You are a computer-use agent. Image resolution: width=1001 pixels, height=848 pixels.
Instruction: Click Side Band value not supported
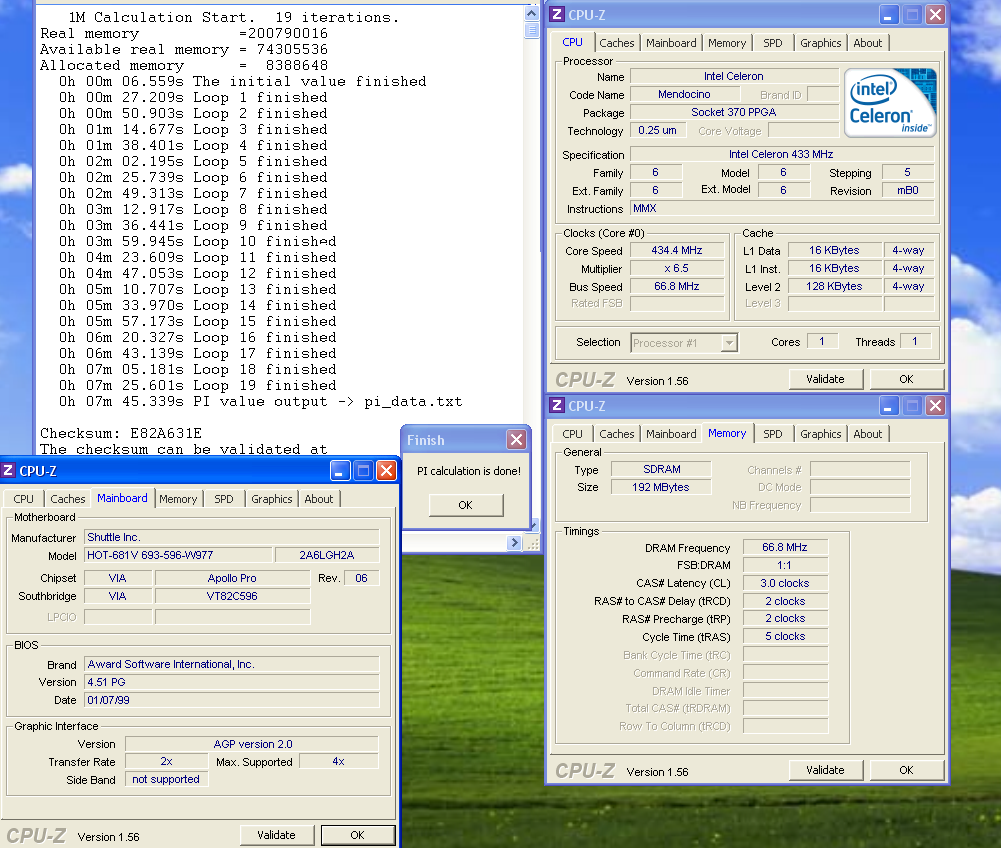167,780
